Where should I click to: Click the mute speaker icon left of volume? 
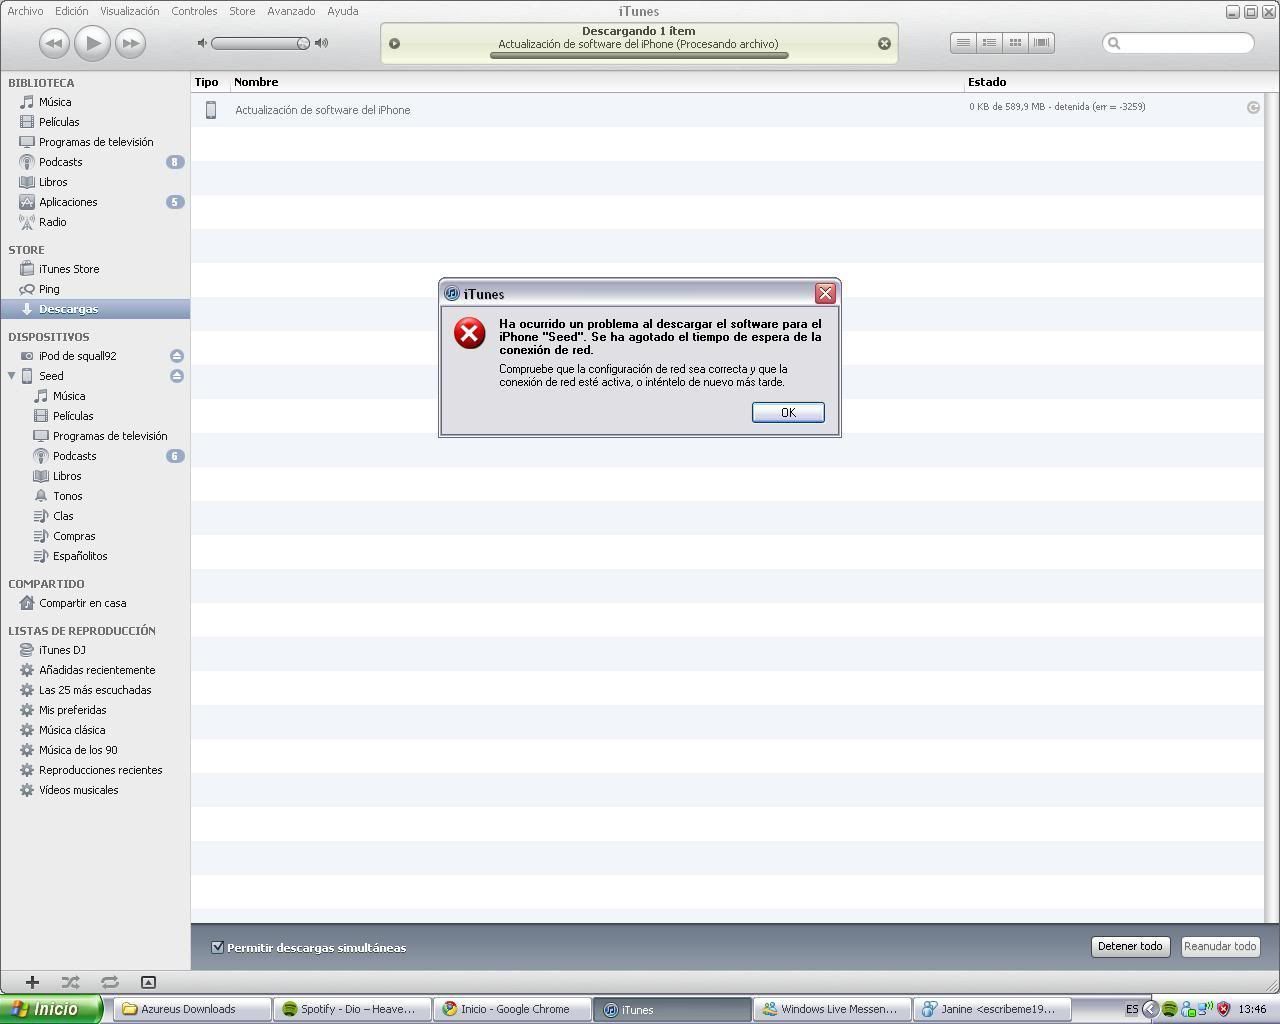tap(202, 43)
